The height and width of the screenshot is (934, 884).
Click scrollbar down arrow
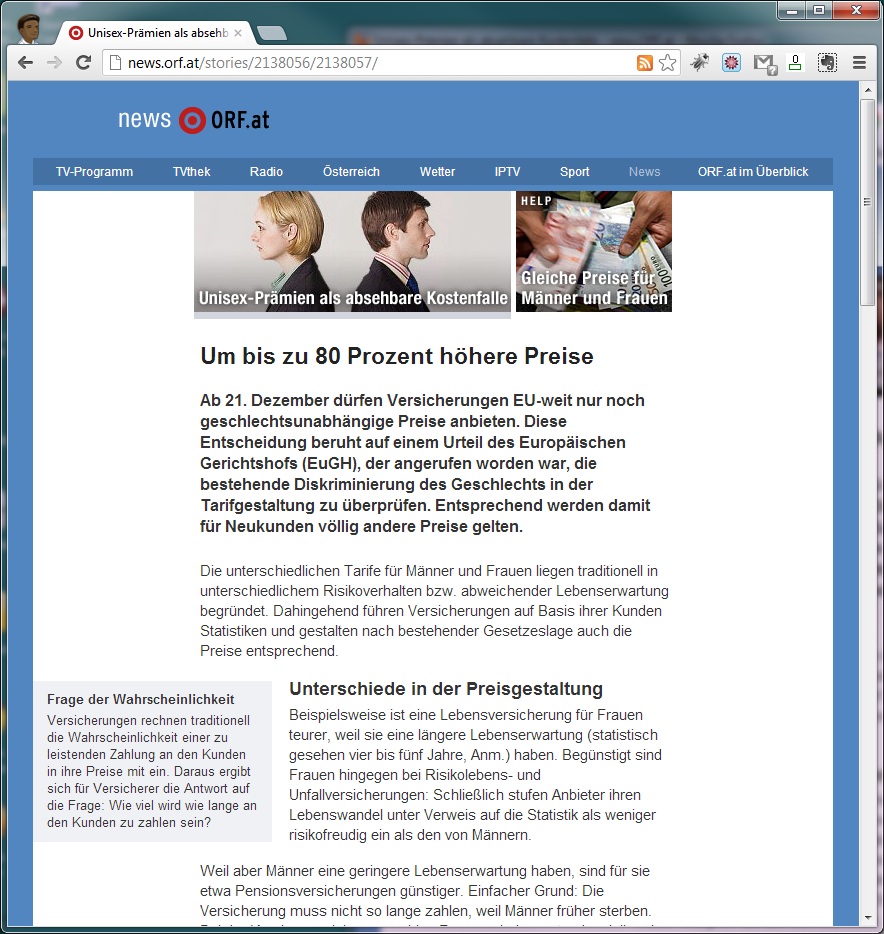click(x=867, y=918)
